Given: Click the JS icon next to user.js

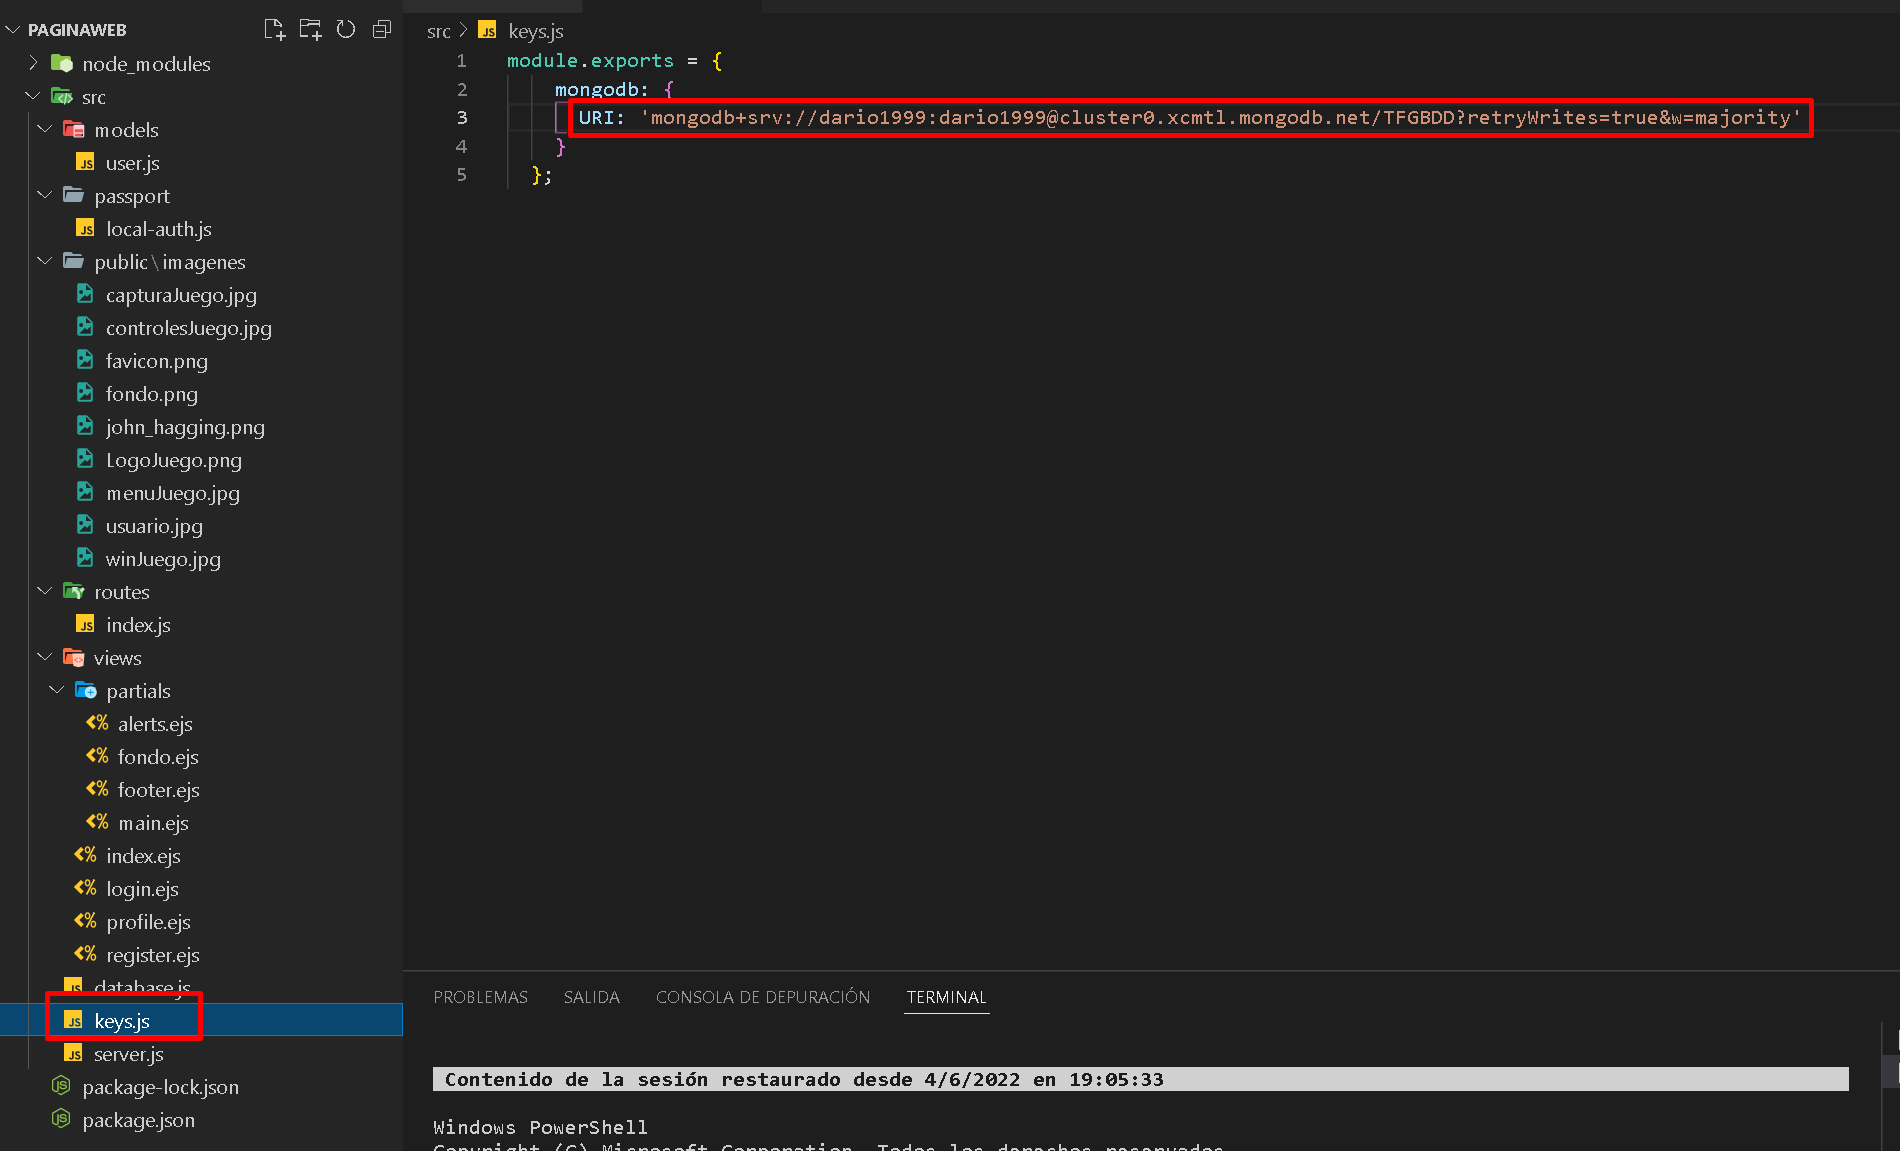Looking at the screenshot, I should 86,162.
